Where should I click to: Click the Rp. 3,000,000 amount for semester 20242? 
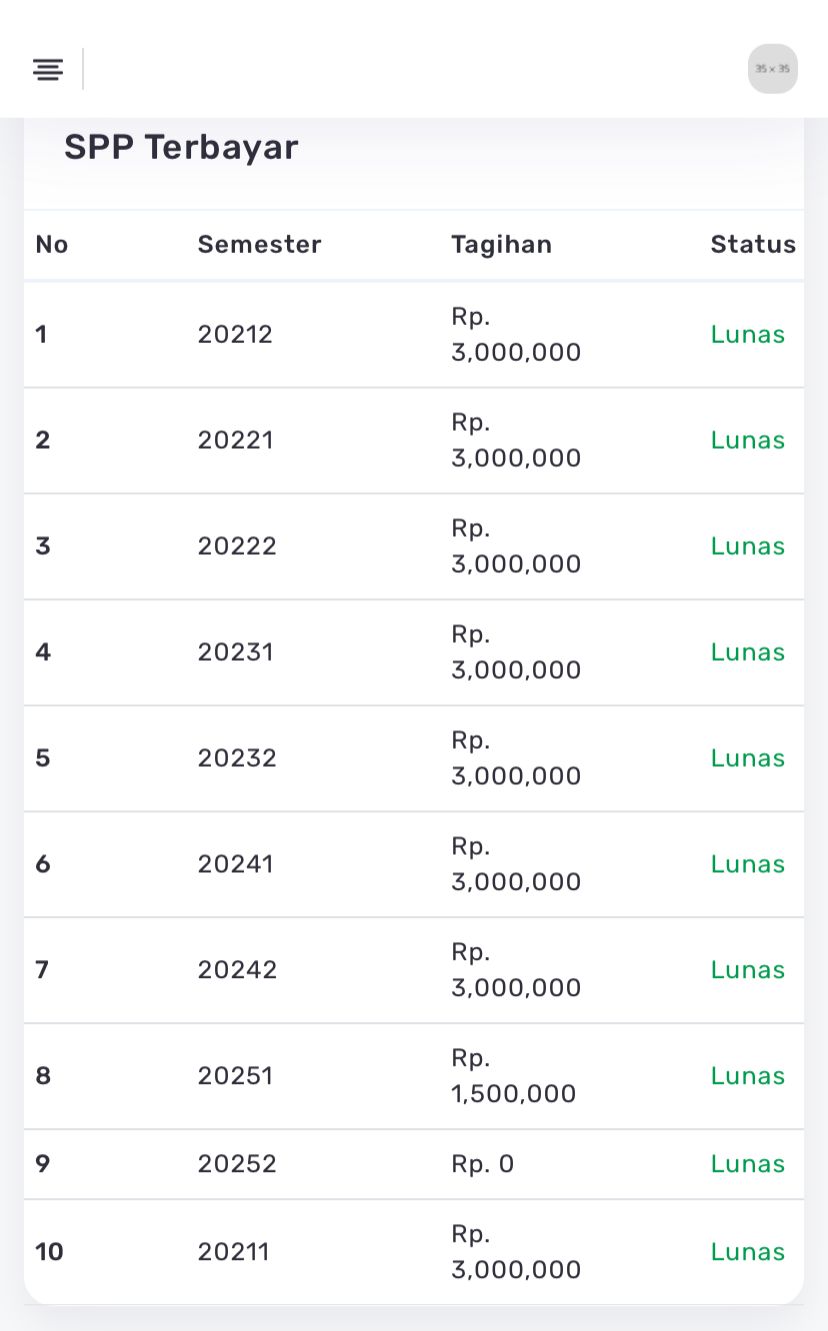click(515, 970)
